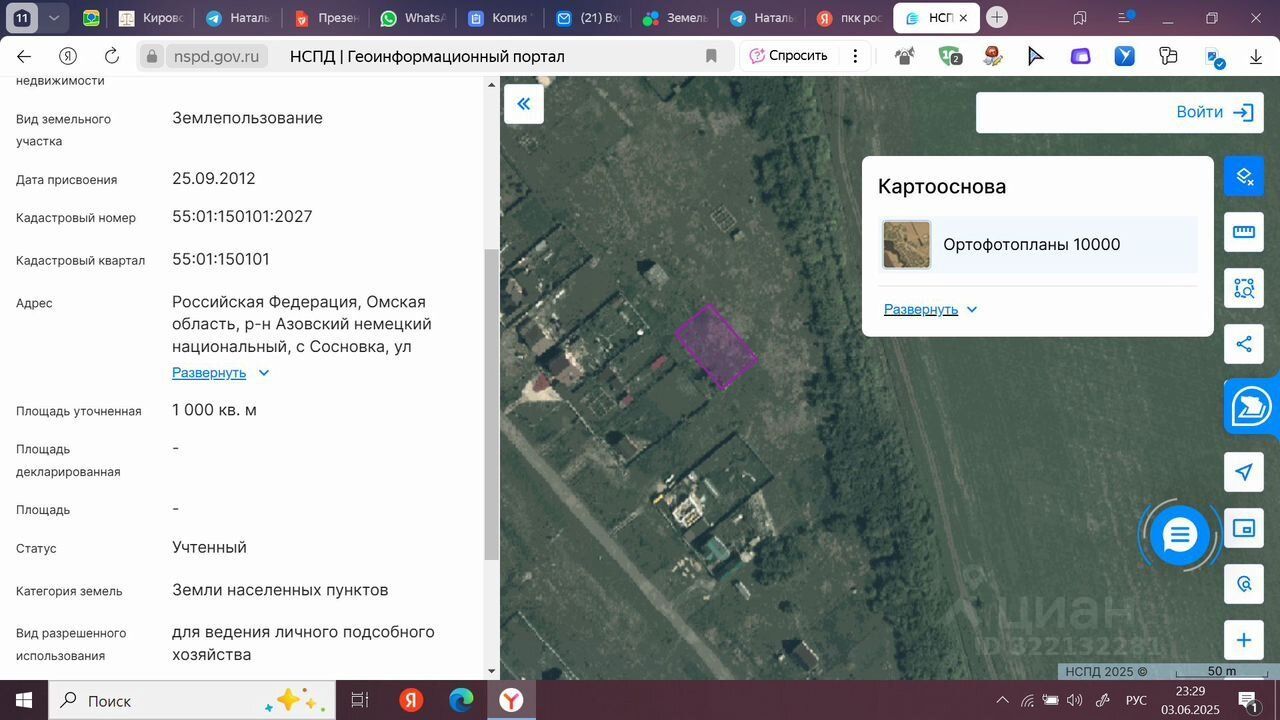Image resolution: width=1280 pixels, height=720 pixels.
Task: Close the map layers panel icon
Action: pos(1244,177)
